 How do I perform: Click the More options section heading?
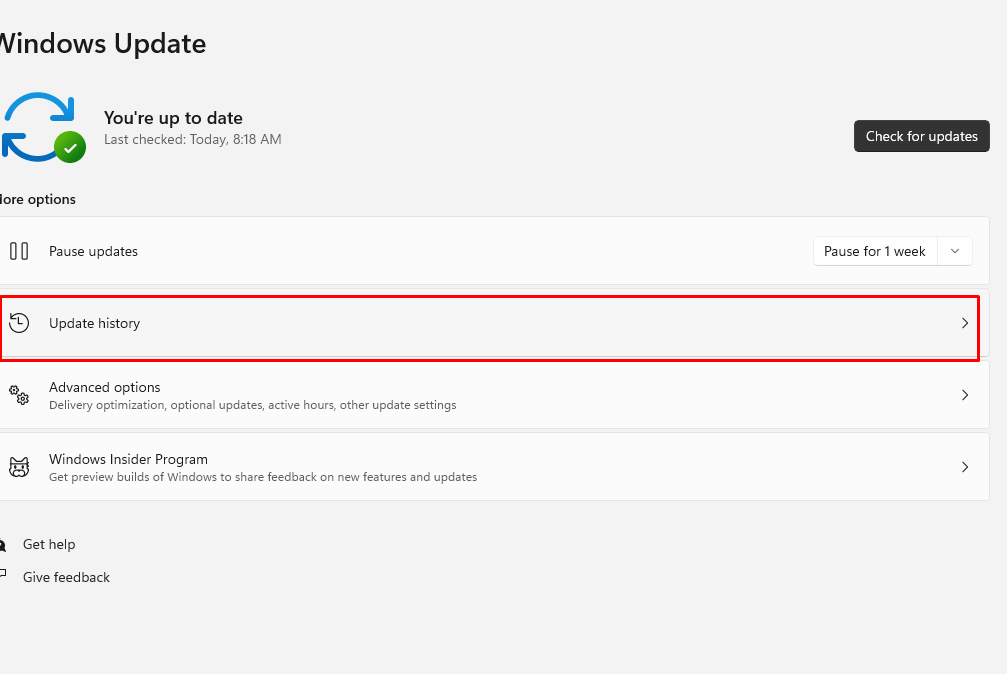[x=37, y=199]
